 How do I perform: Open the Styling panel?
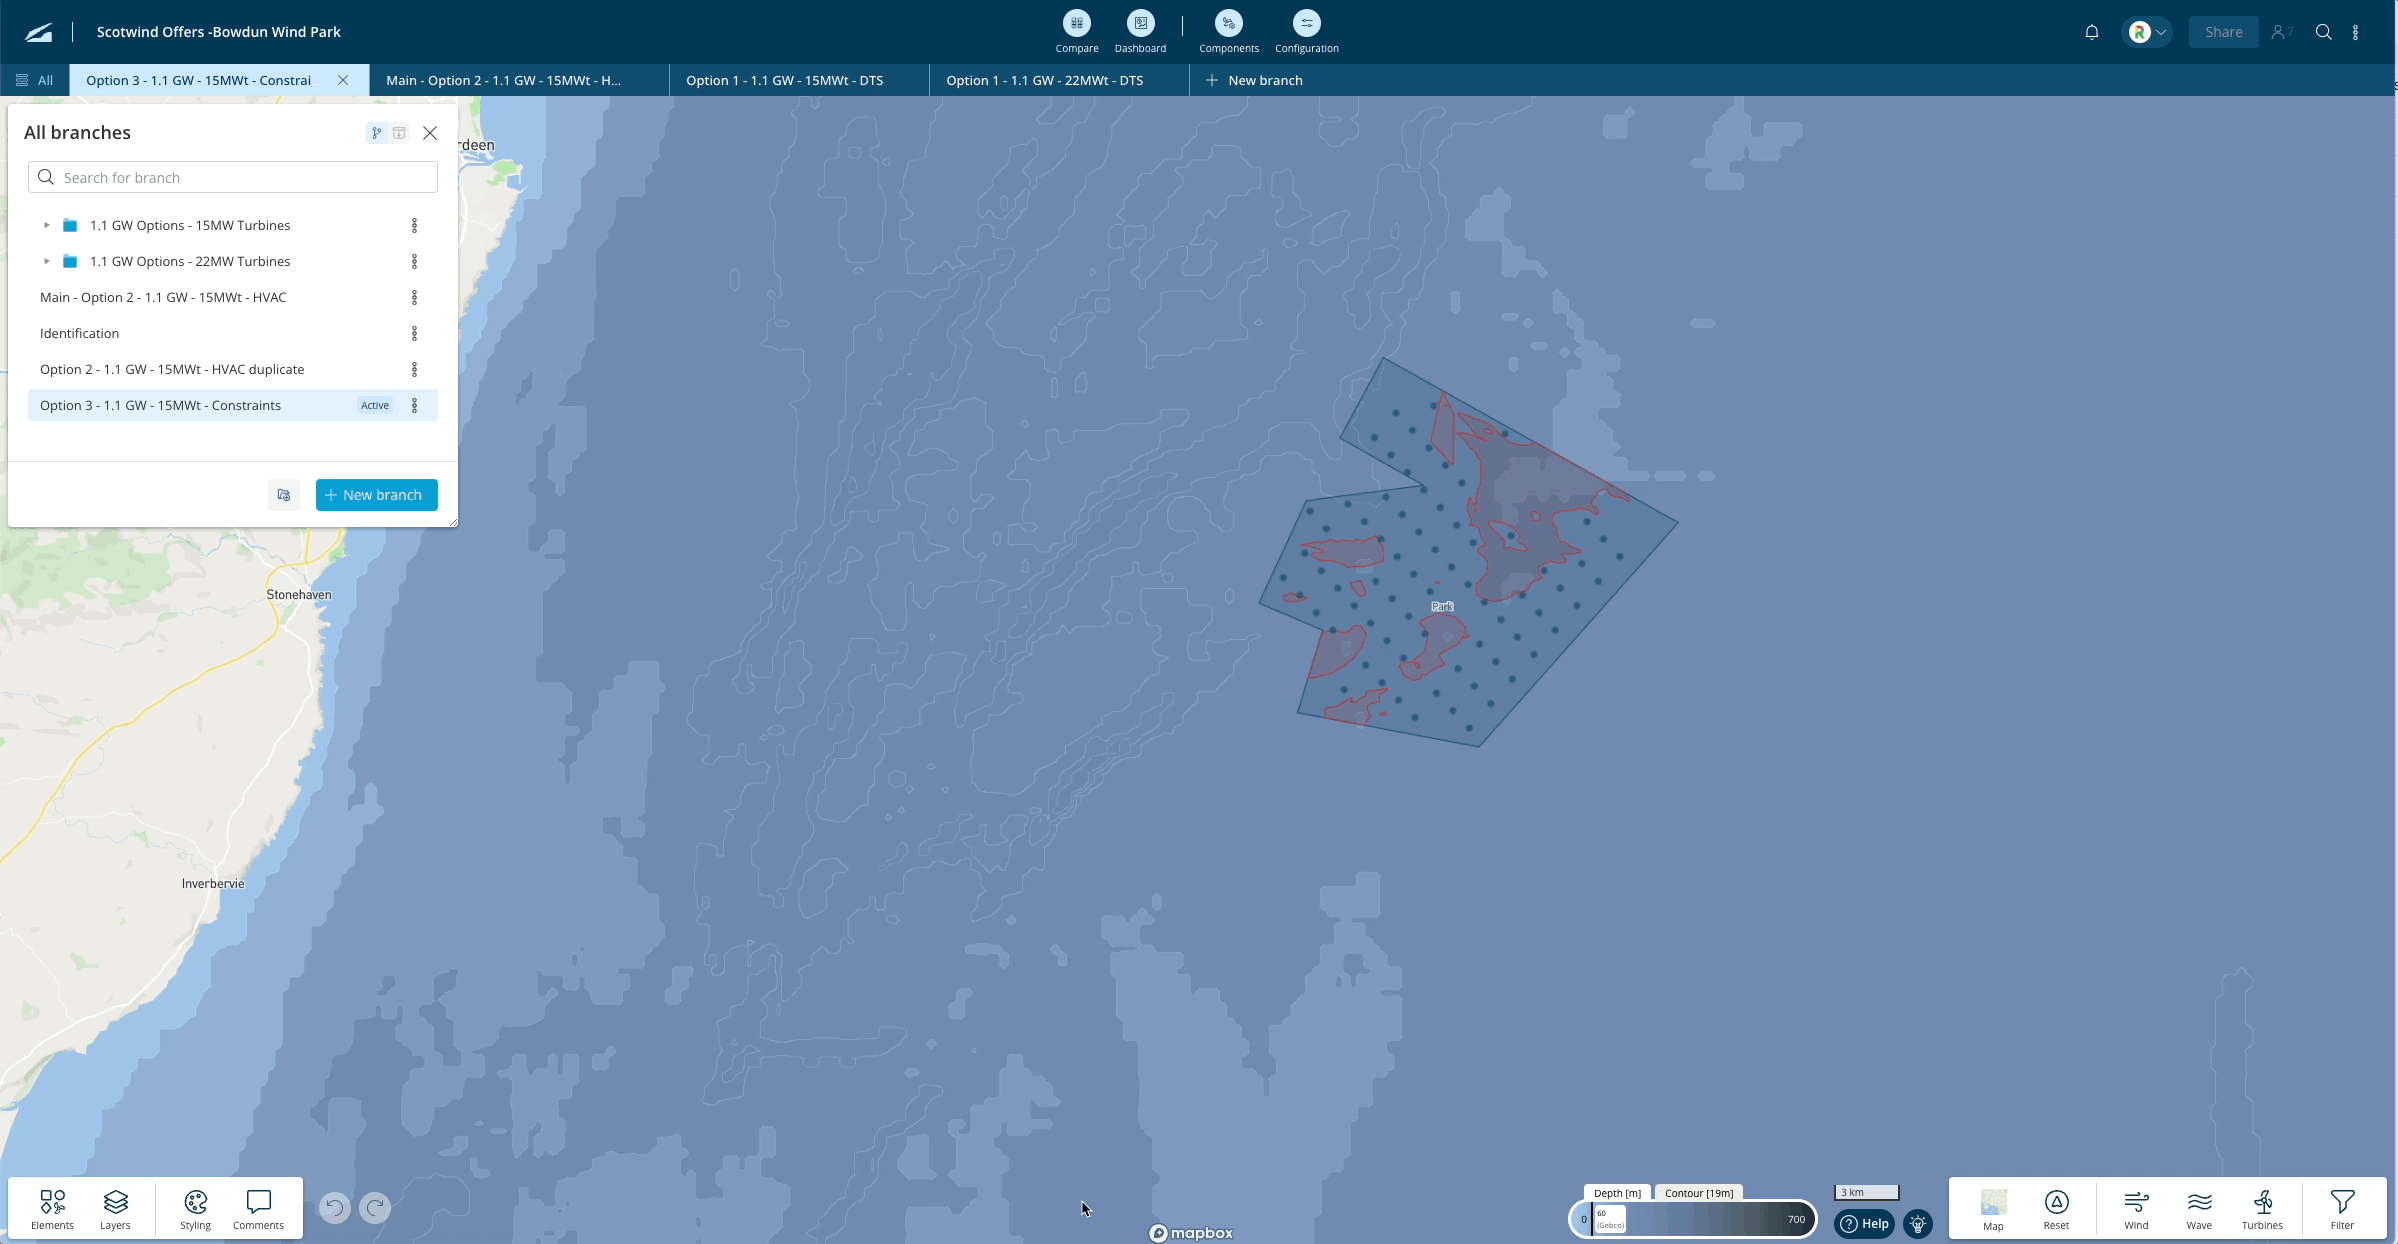coord(195,1208)
